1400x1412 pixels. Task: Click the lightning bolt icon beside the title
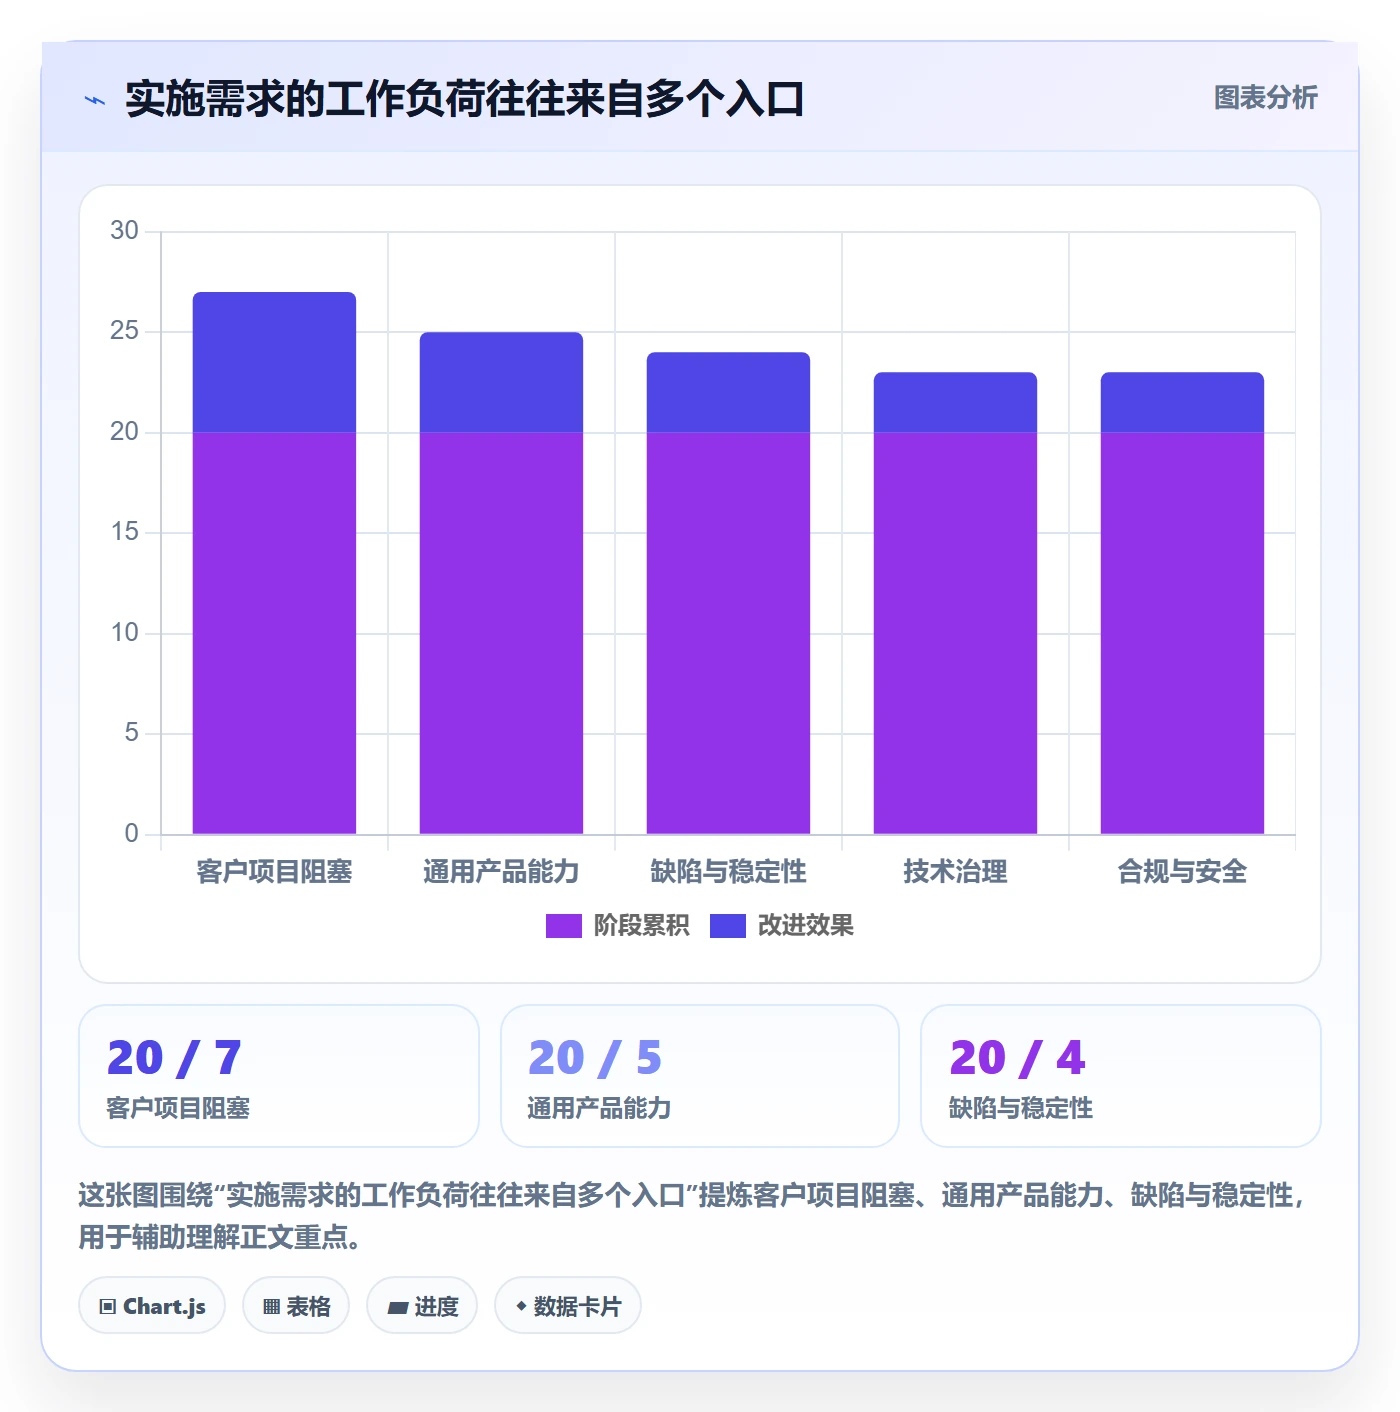click(x=95, y=100)
